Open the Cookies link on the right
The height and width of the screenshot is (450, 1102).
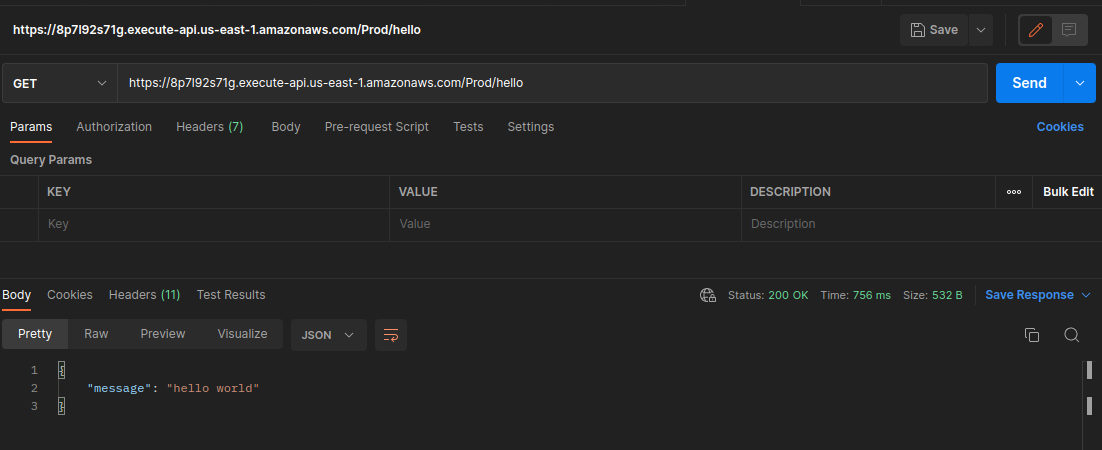1059,127
